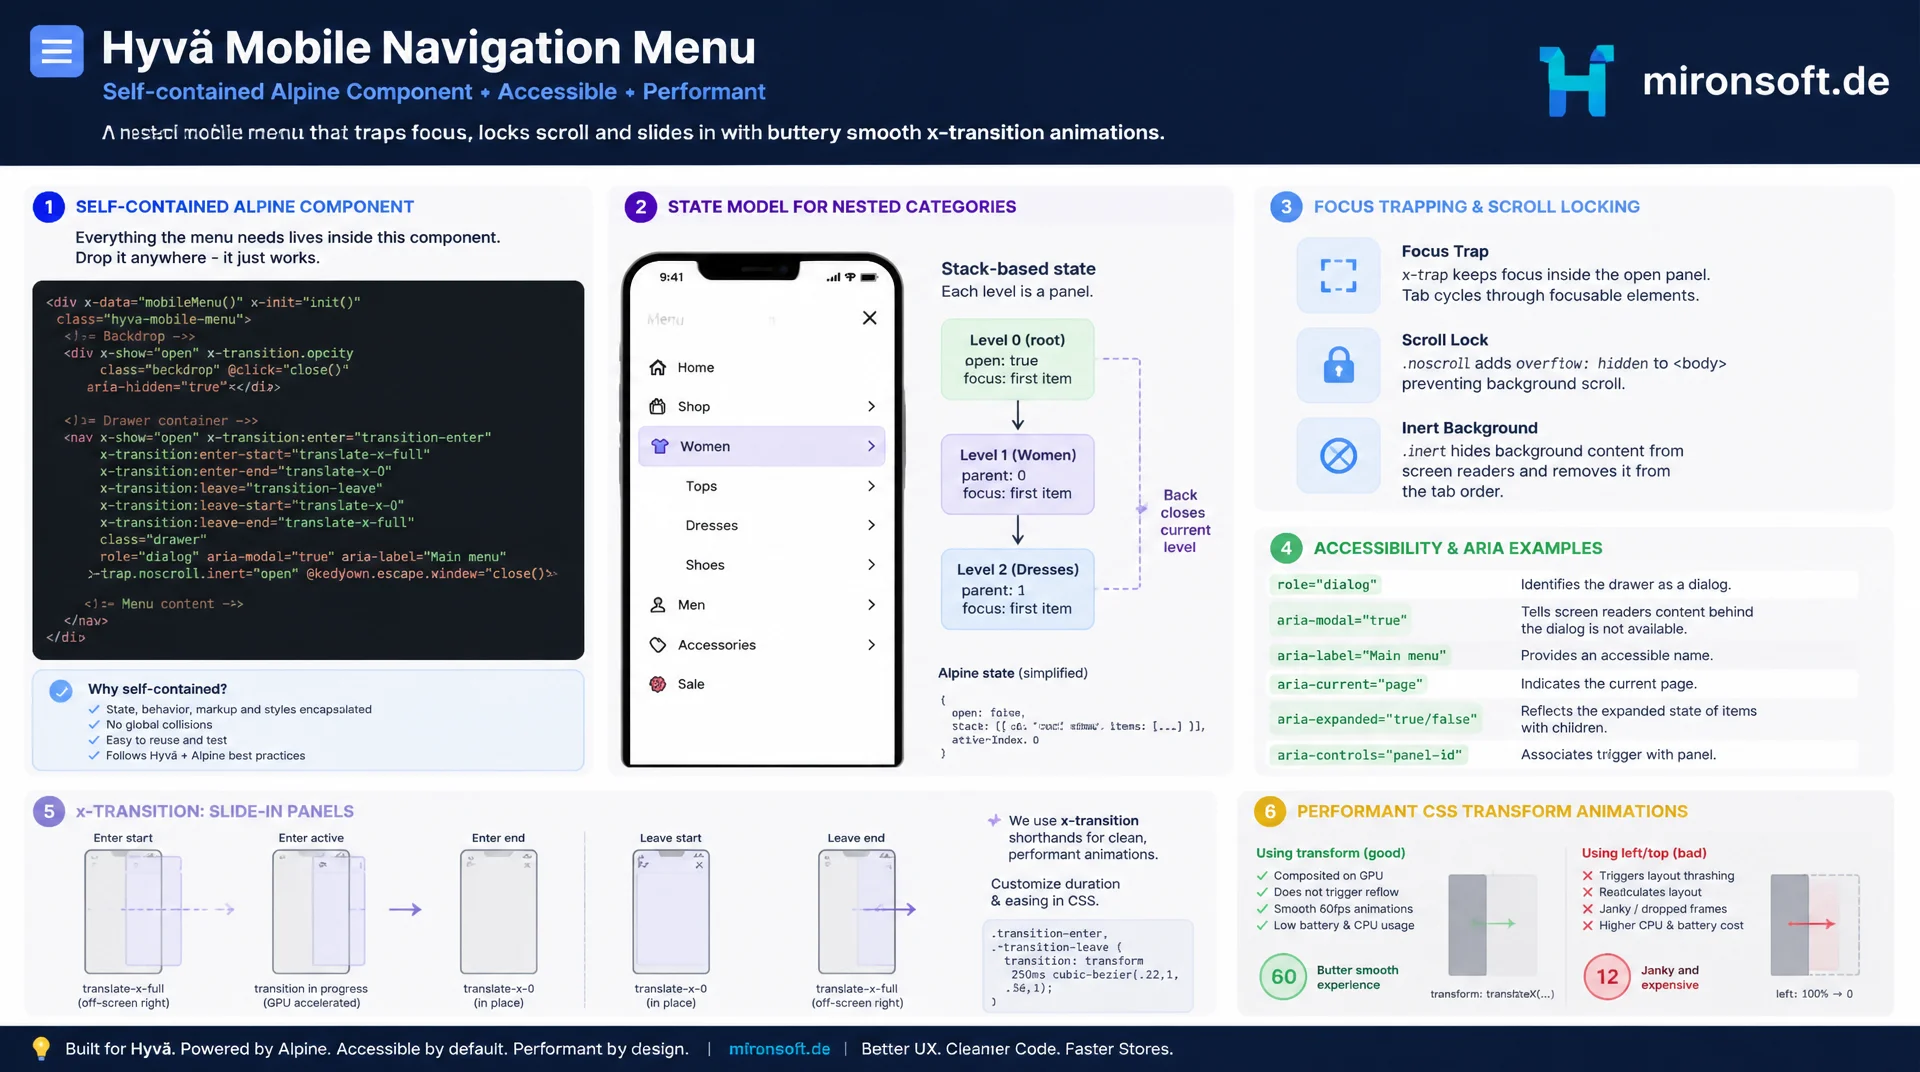
Task: Click the Women shirt icon
Action: (x=660, y=446)
